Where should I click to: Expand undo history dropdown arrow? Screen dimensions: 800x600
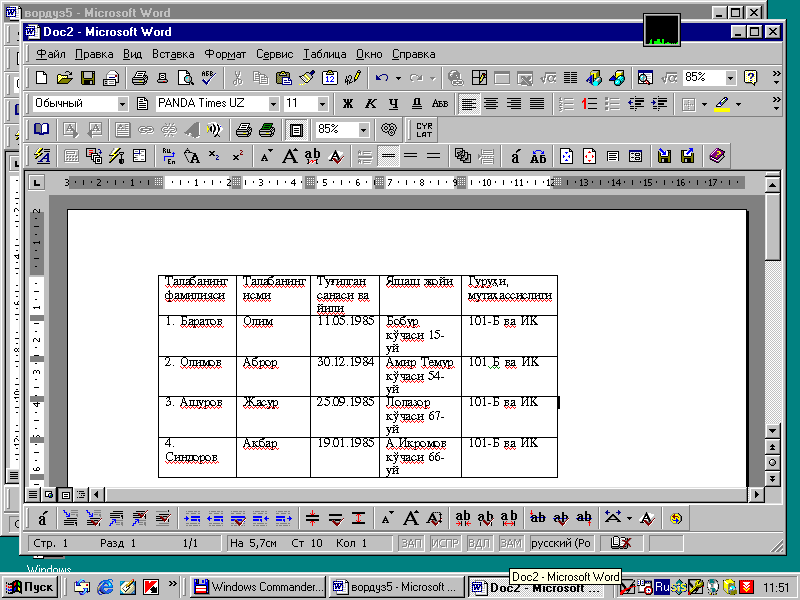[398, 78]
